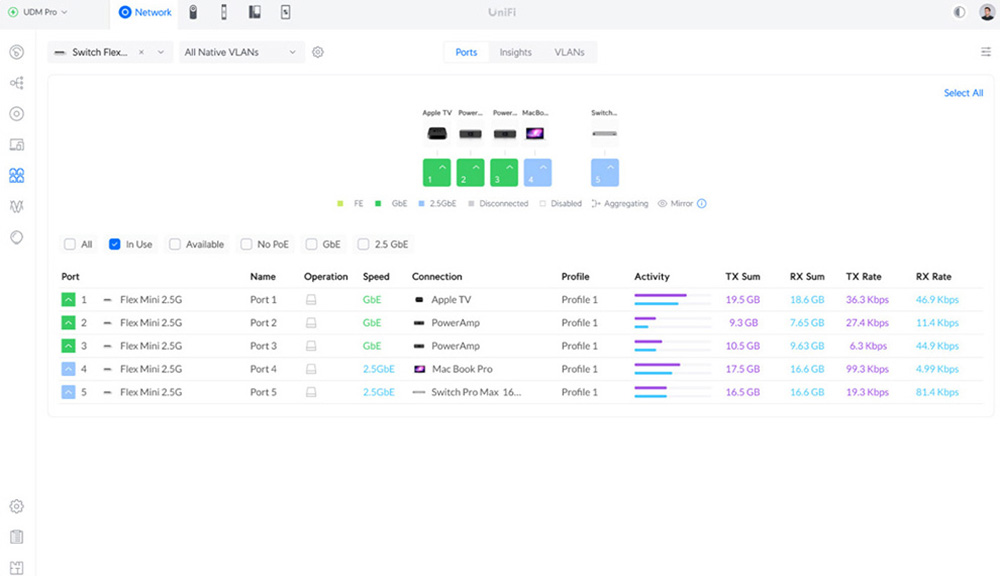Switch to the VLANs tab

tap(569, 52)
